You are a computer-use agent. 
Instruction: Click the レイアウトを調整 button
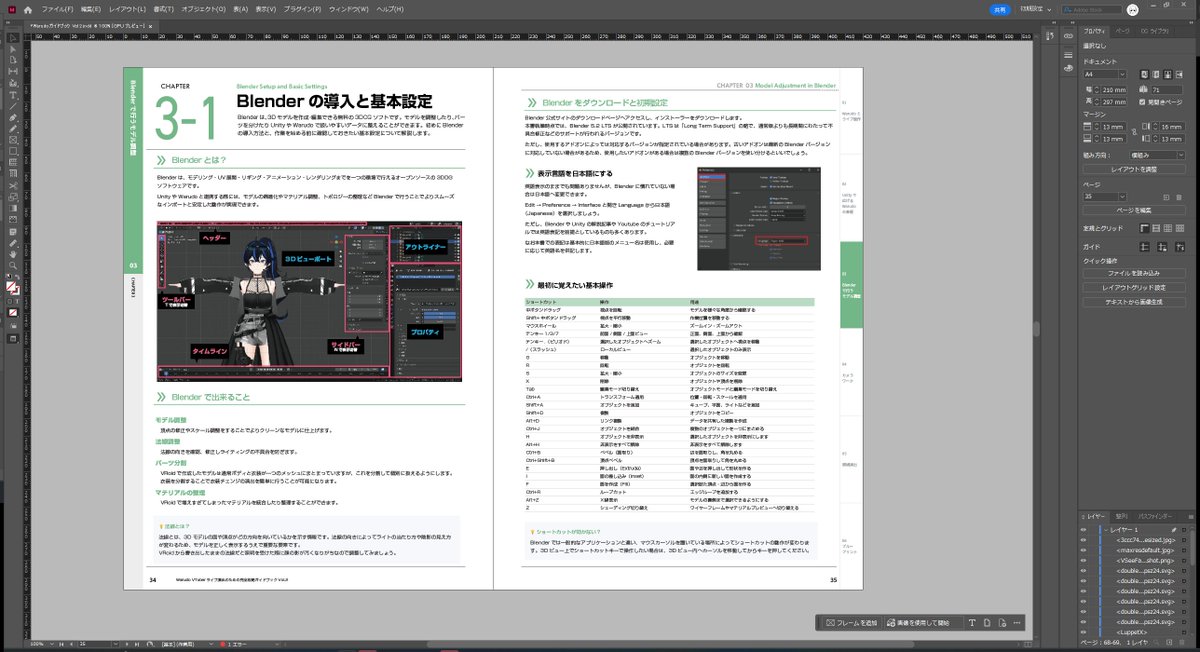(x=1136, y=169)
